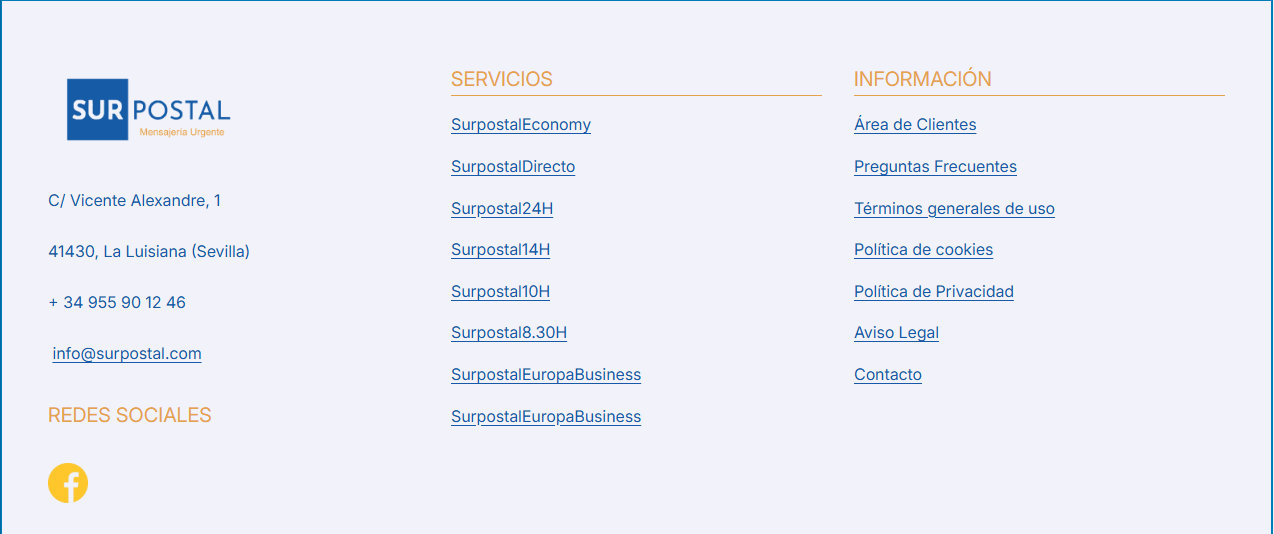View Términos generales de uso
Image resolution: width=1274 pixels, height=534 pixels.
click(954, 209)
